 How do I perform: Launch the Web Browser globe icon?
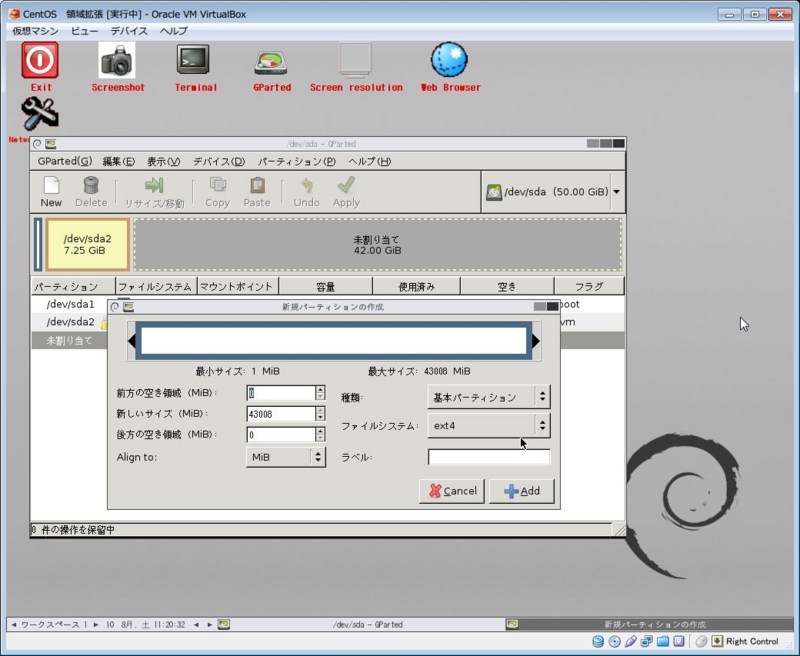(449, 60)
